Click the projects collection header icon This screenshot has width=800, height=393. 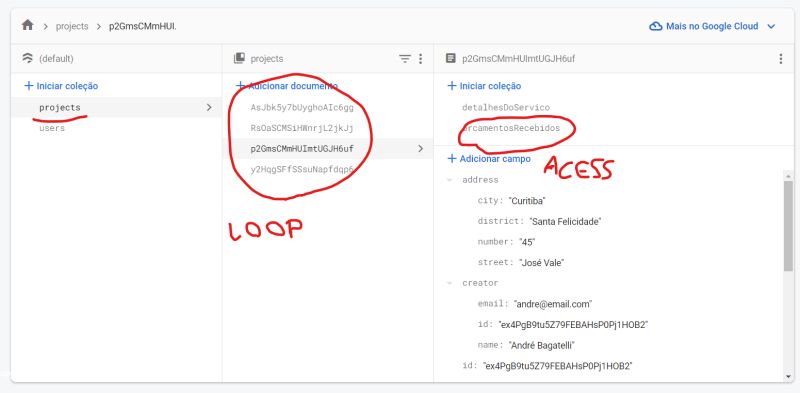(x=239, y=58)
